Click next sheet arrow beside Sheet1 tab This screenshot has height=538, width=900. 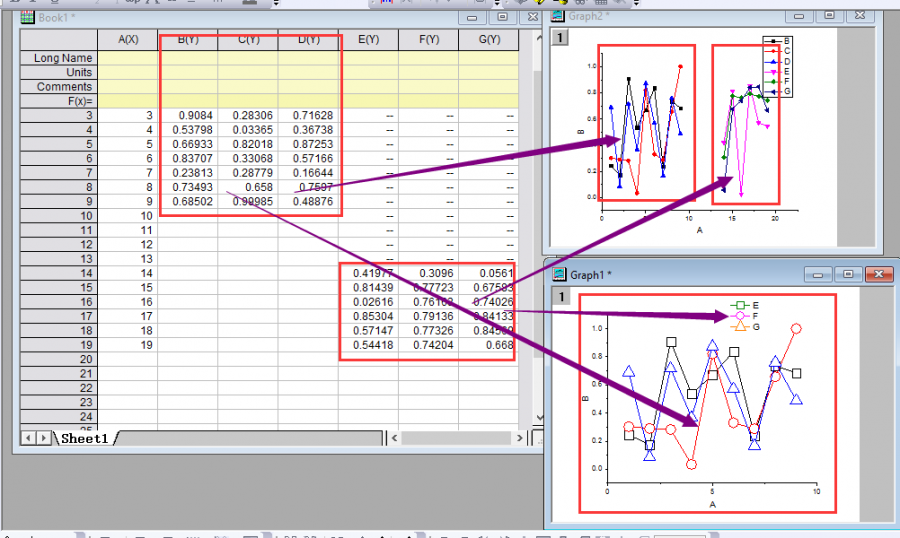tap(44, 438)
